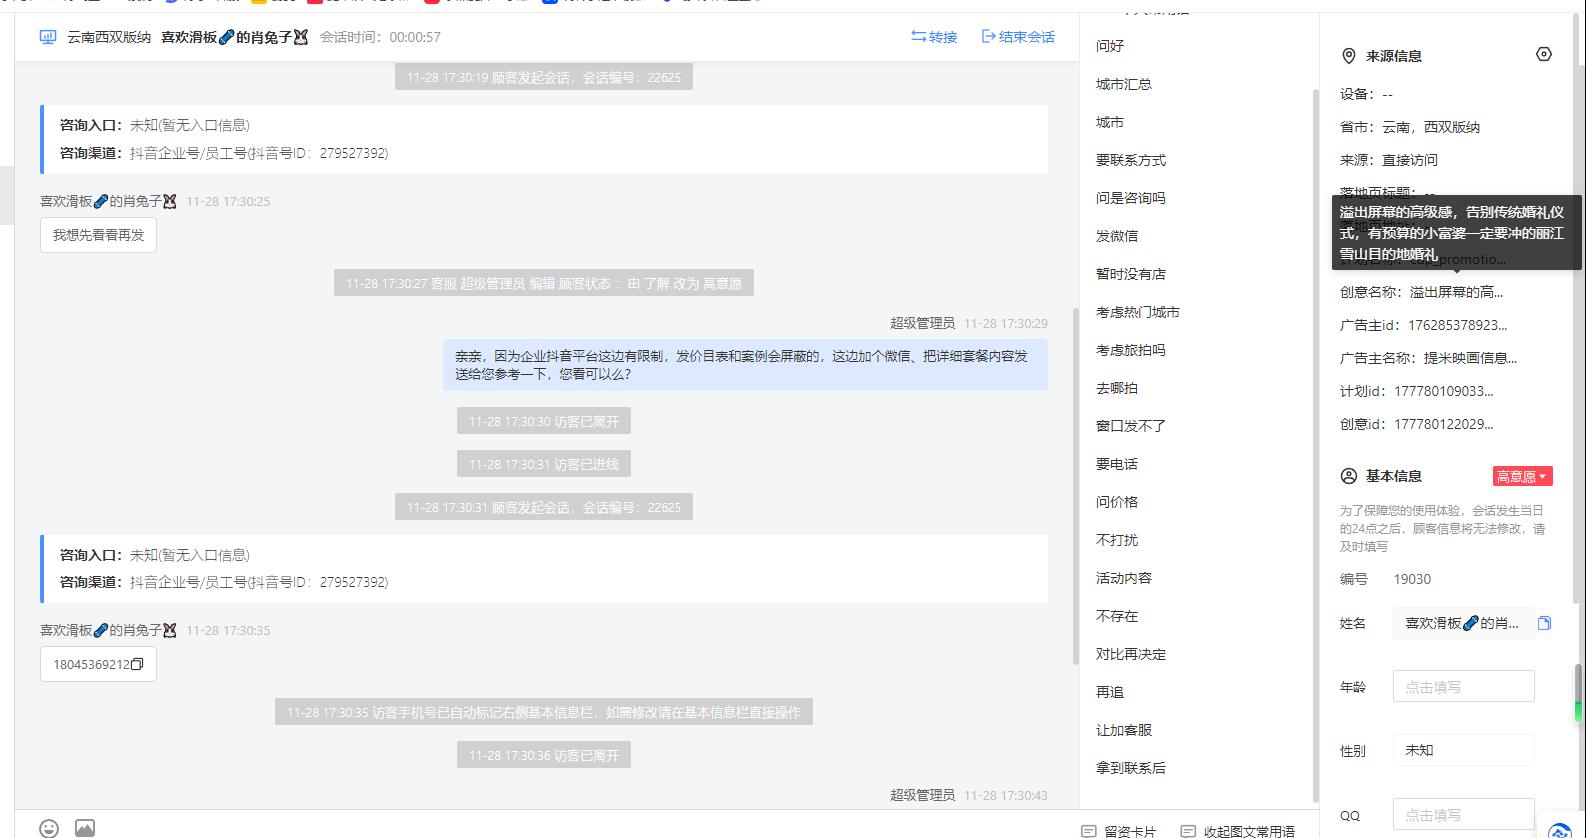Open the emoji picker icon

pyautogui.click(x=49, y=828)
